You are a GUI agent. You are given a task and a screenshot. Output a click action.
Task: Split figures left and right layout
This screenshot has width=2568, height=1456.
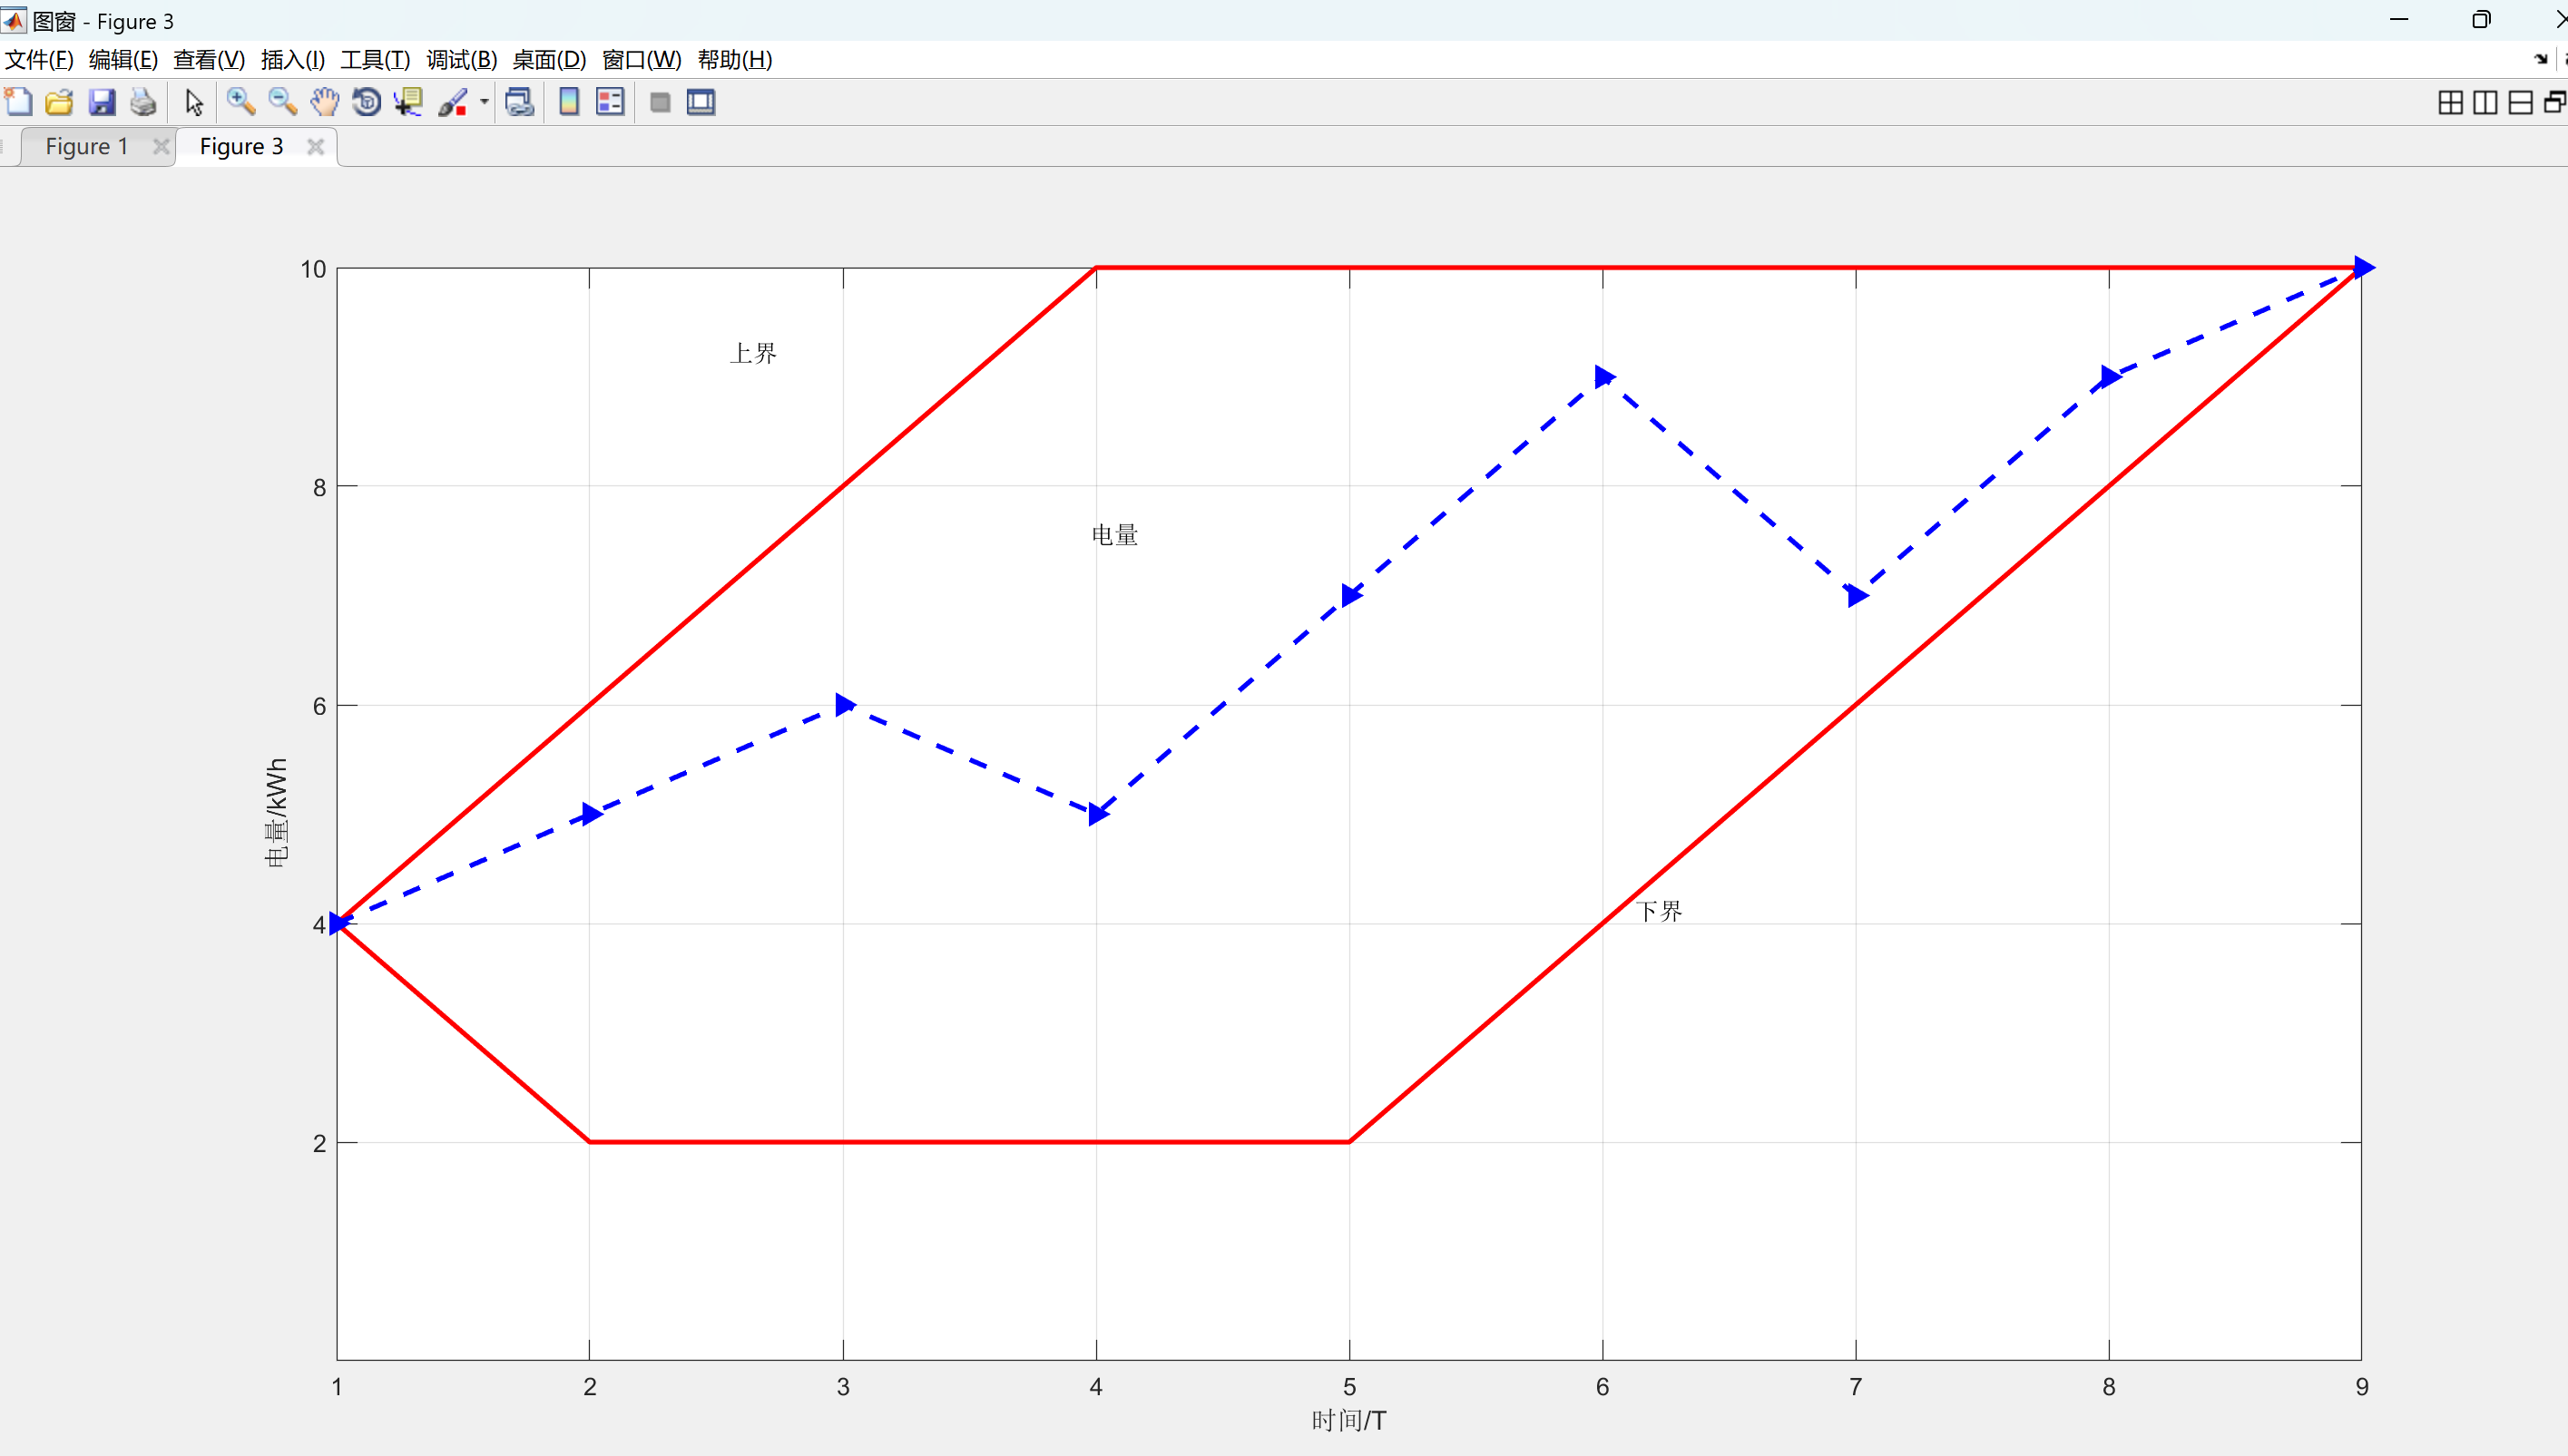point(2485,102)
